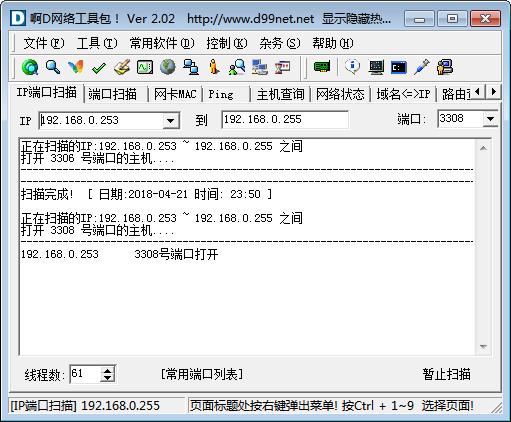
Task: Close the 啊D网络工具包 window
Action: coord(485,19)
